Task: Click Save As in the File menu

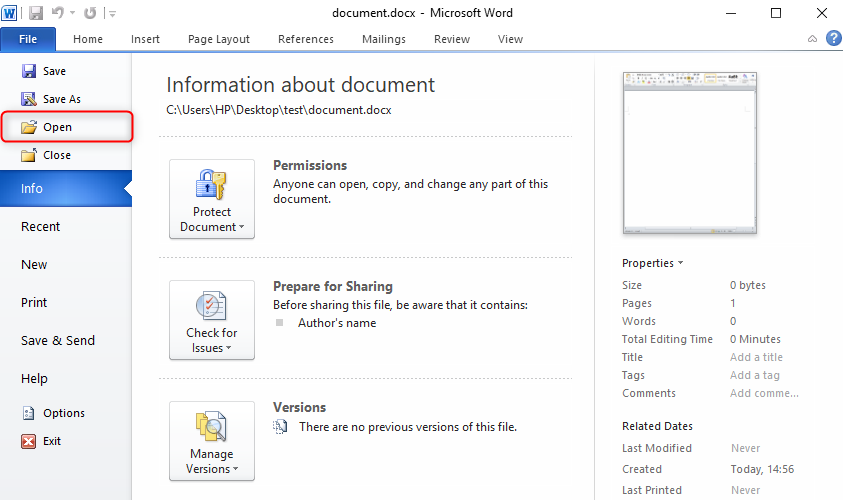Action: coord(61,99)
